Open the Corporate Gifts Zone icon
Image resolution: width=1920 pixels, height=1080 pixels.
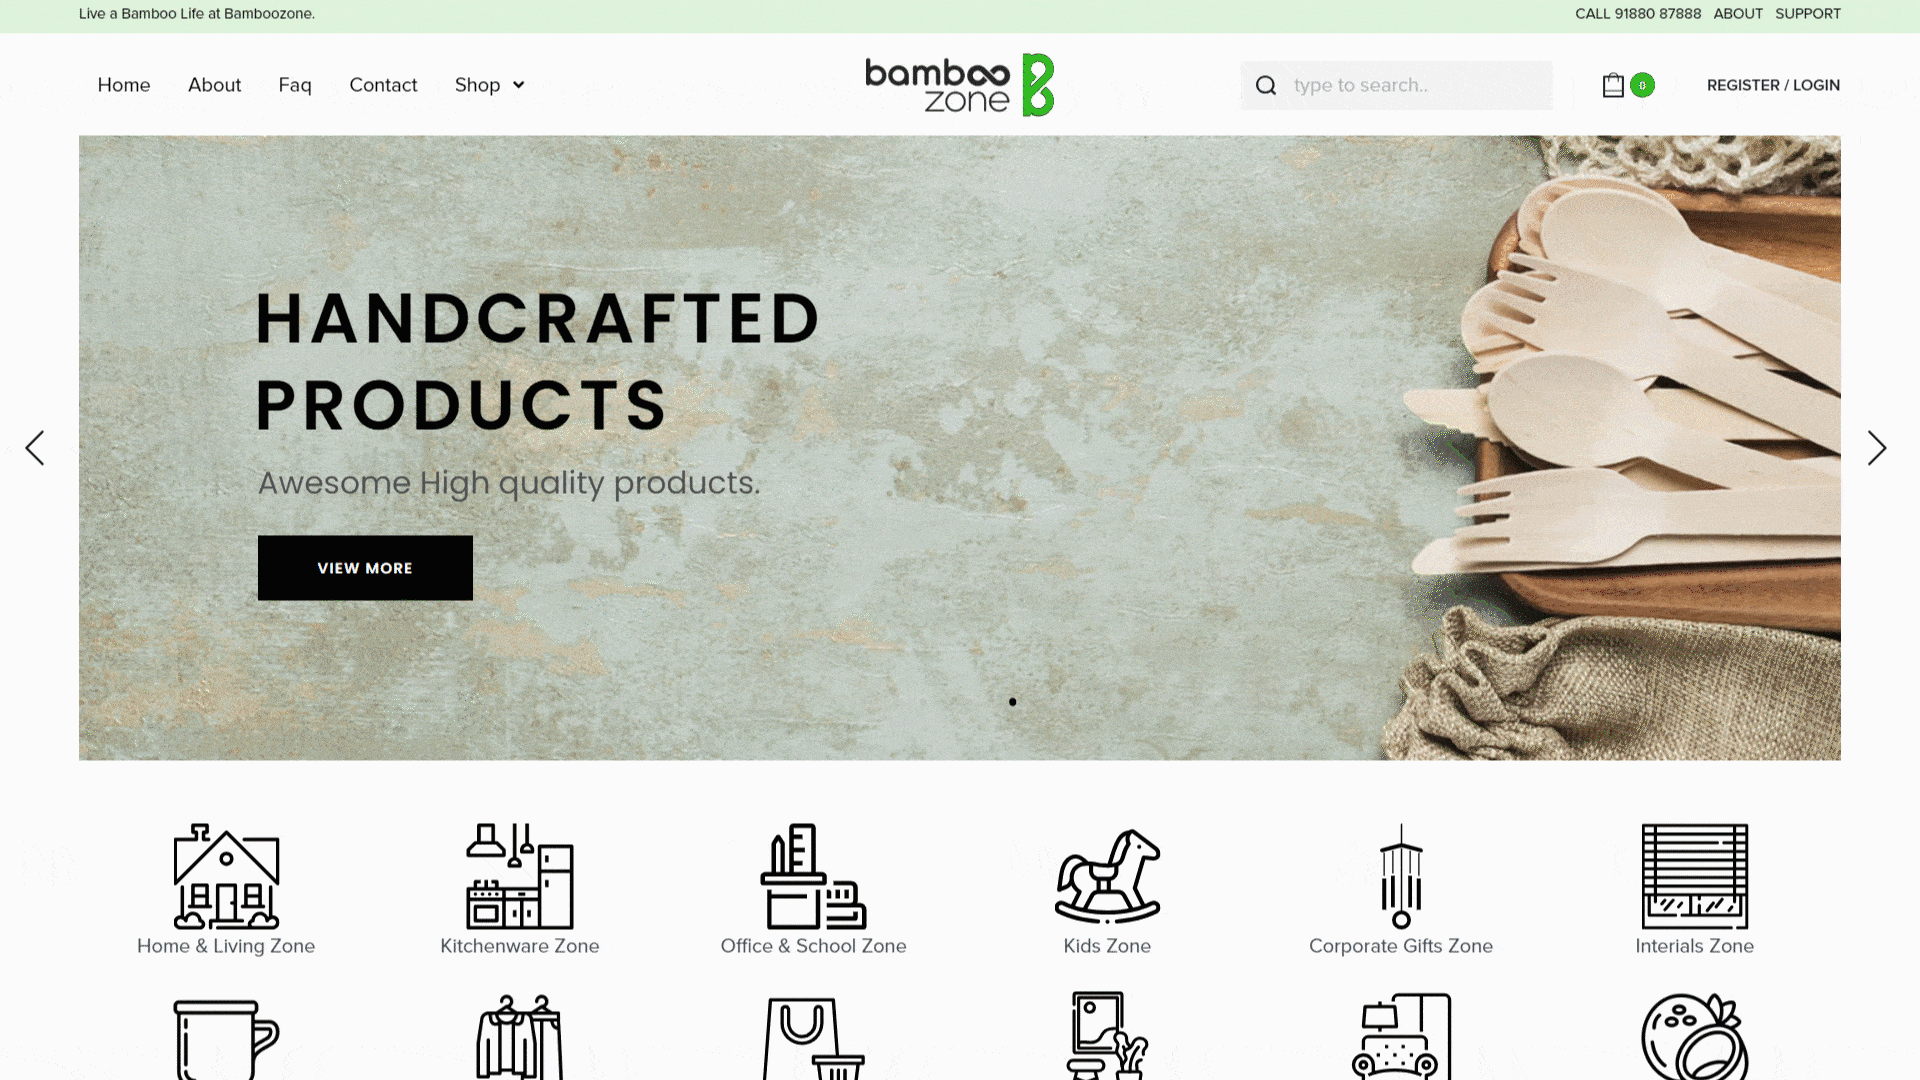click(1401, 877)
